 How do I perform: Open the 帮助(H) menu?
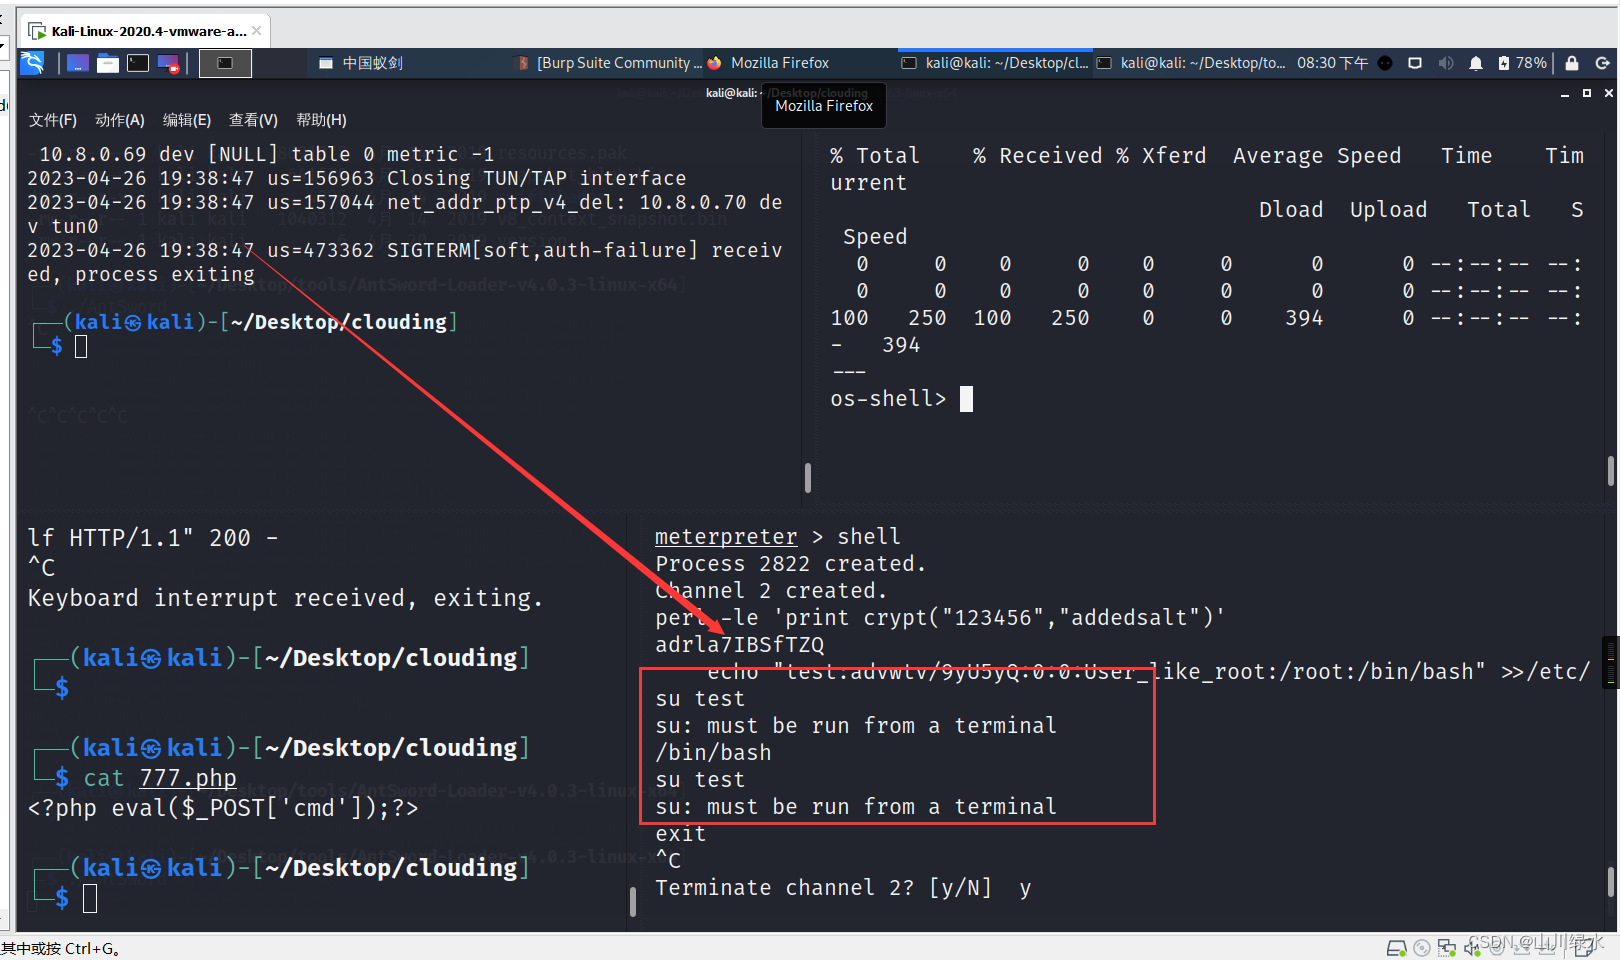point(321,120)
